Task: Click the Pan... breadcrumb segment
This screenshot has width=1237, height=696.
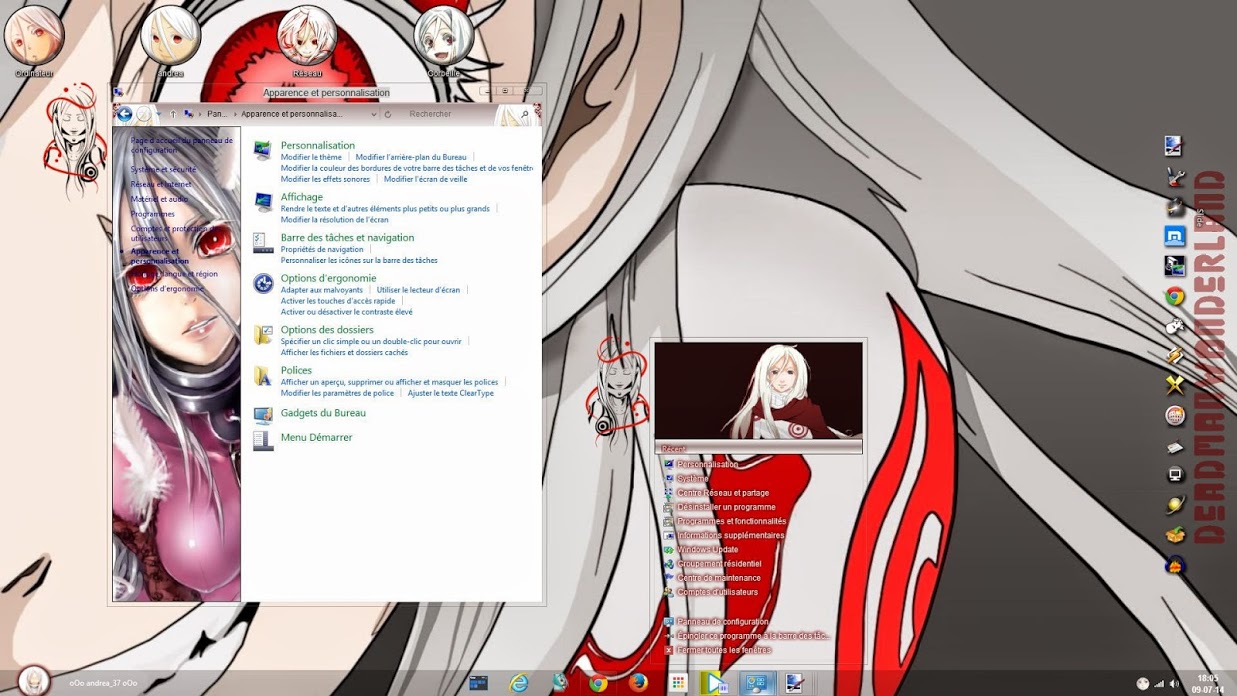Action: 217,114
